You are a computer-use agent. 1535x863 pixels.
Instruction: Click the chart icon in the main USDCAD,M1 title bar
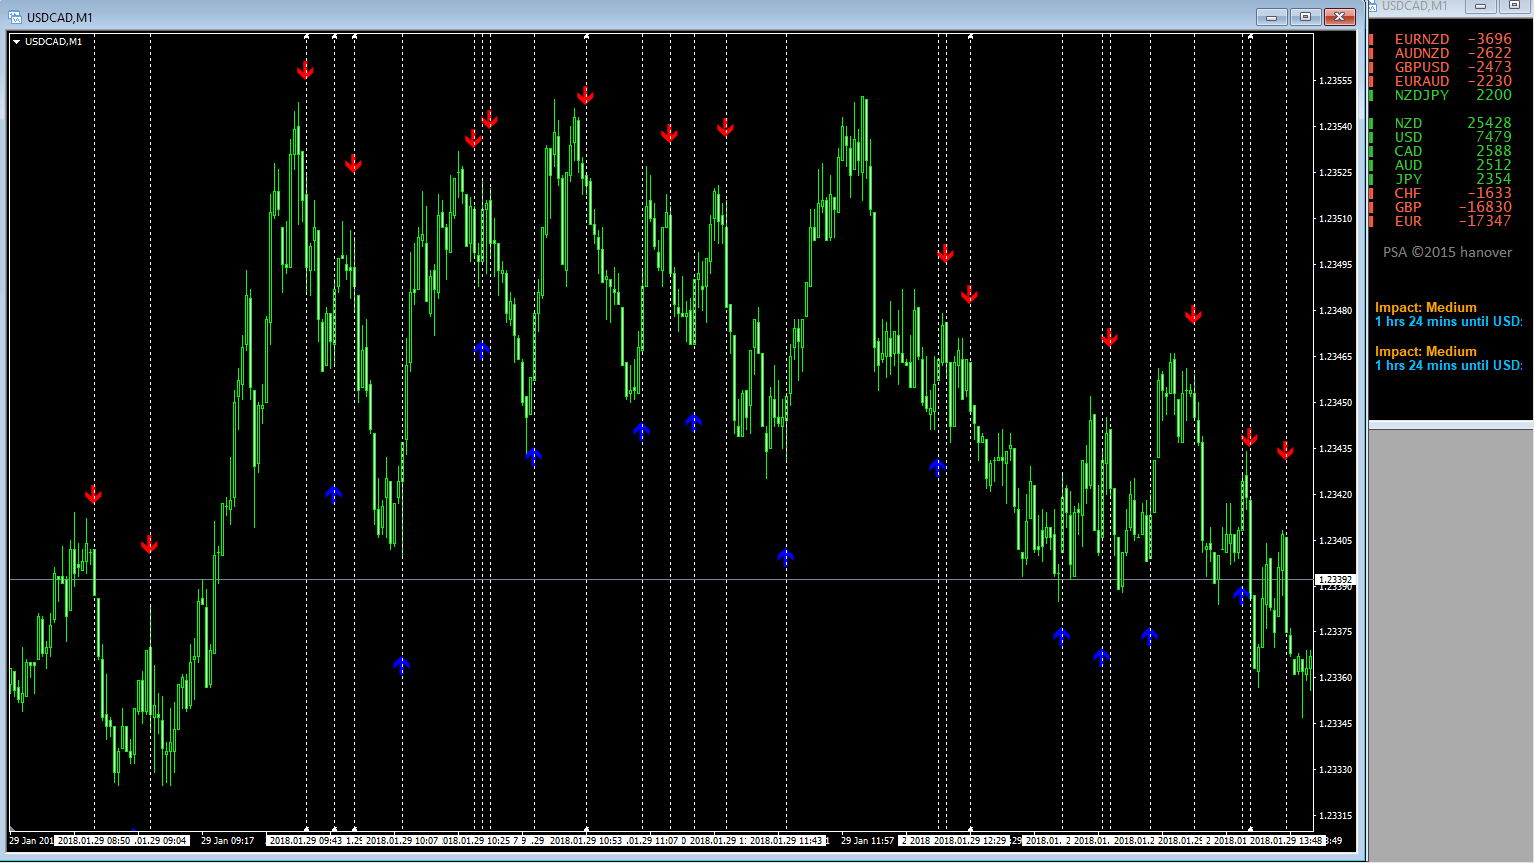click(x=15, y=17)
